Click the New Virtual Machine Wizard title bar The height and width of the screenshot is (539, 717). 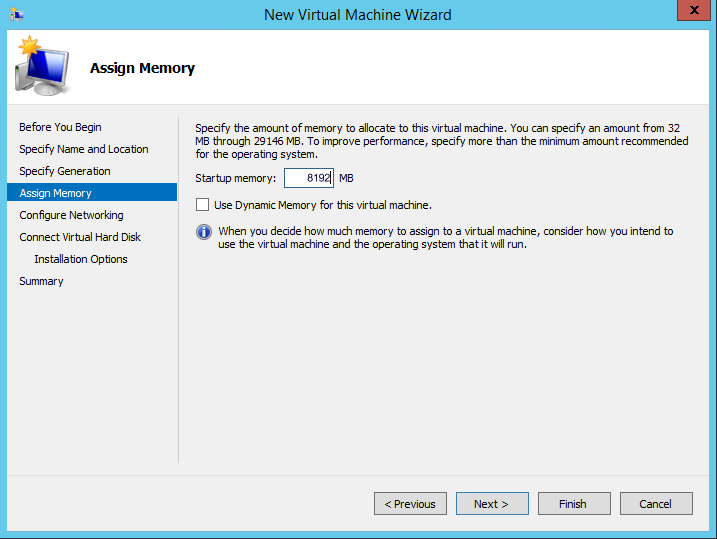pos(358,14)
